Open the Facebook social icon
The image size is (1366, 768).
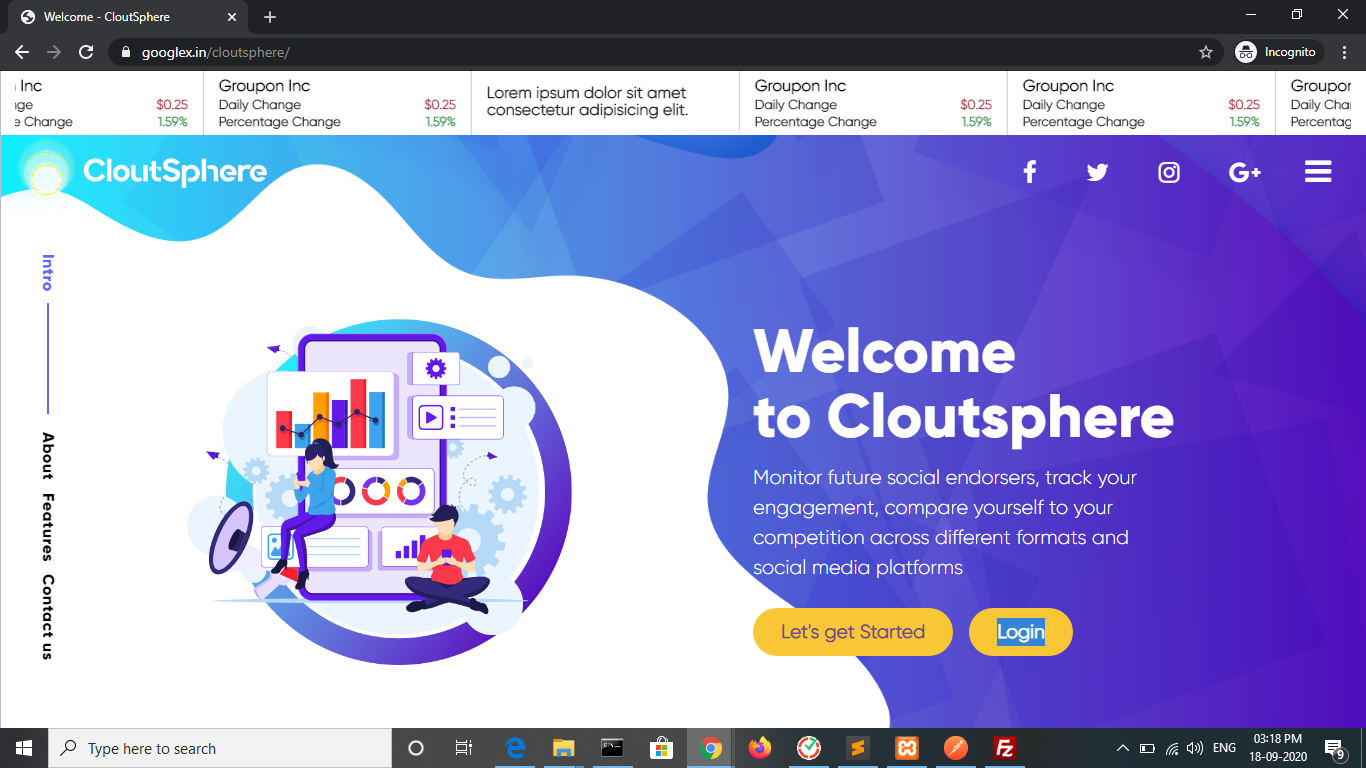click(1029, 172)
